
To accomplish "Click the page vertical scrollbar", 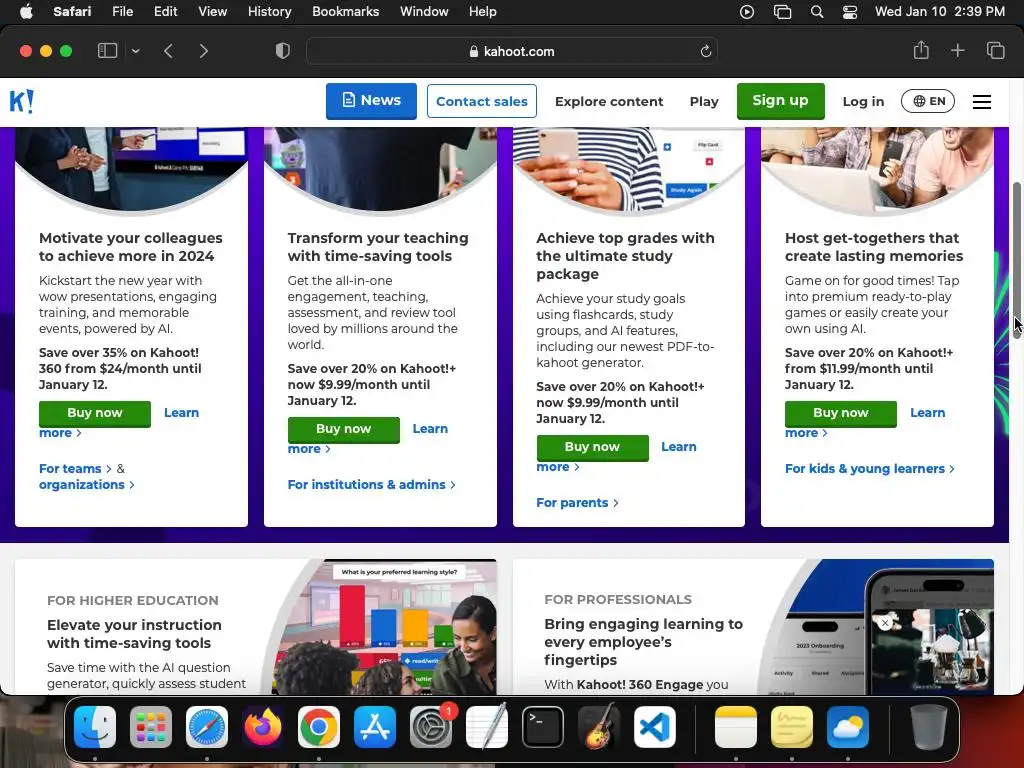I will (x=1017, y=261).
